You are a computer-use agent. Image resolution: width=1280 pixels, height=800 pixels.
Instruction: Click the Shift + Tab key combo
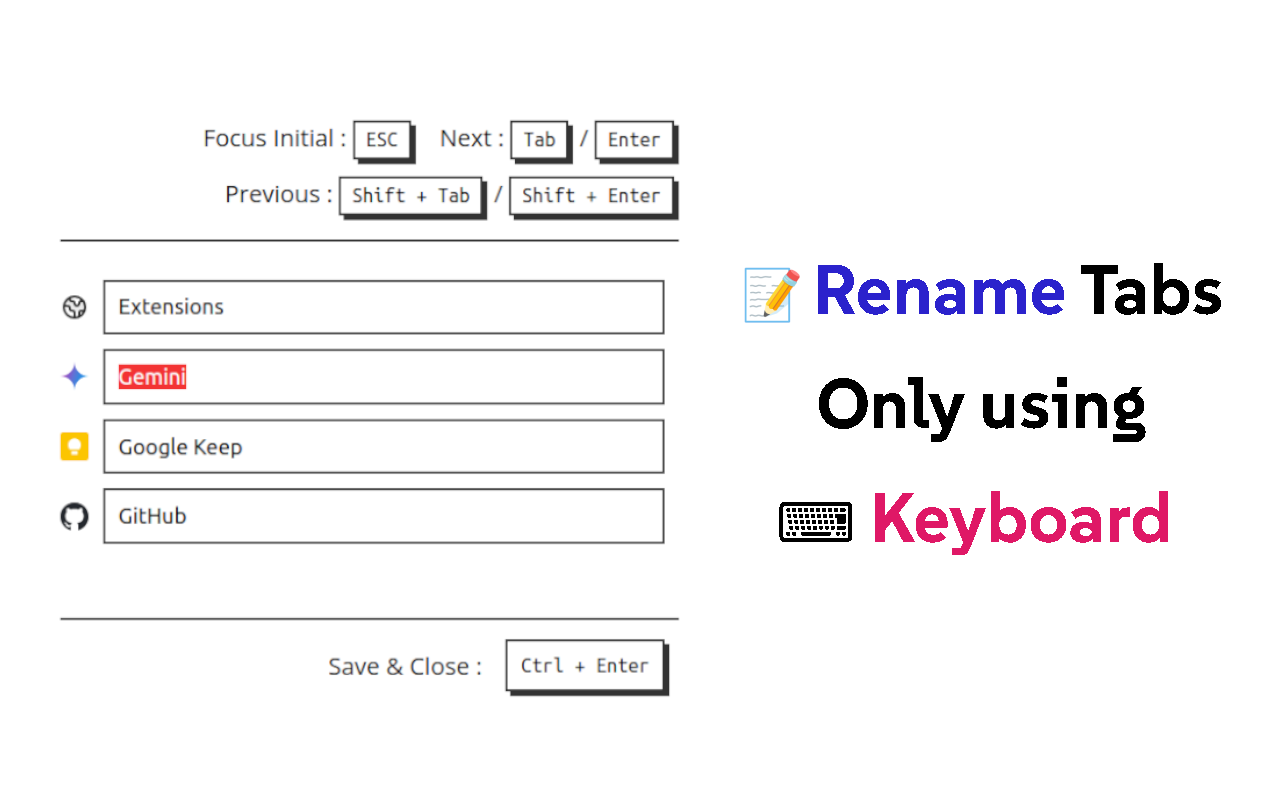click(x=411, y=195)
